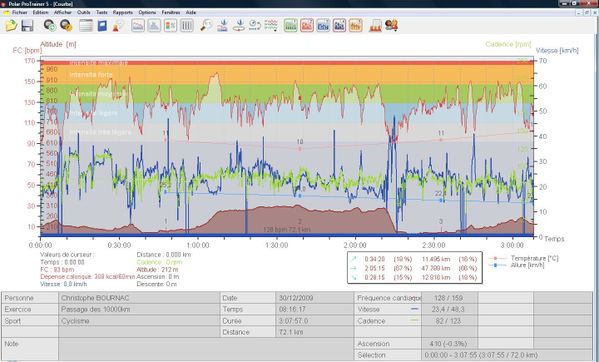The width and height of the screenshot is (599, 362).
Task: Click the Vitesse value '23,4 / 48,3'
Action: coord(448,309)
